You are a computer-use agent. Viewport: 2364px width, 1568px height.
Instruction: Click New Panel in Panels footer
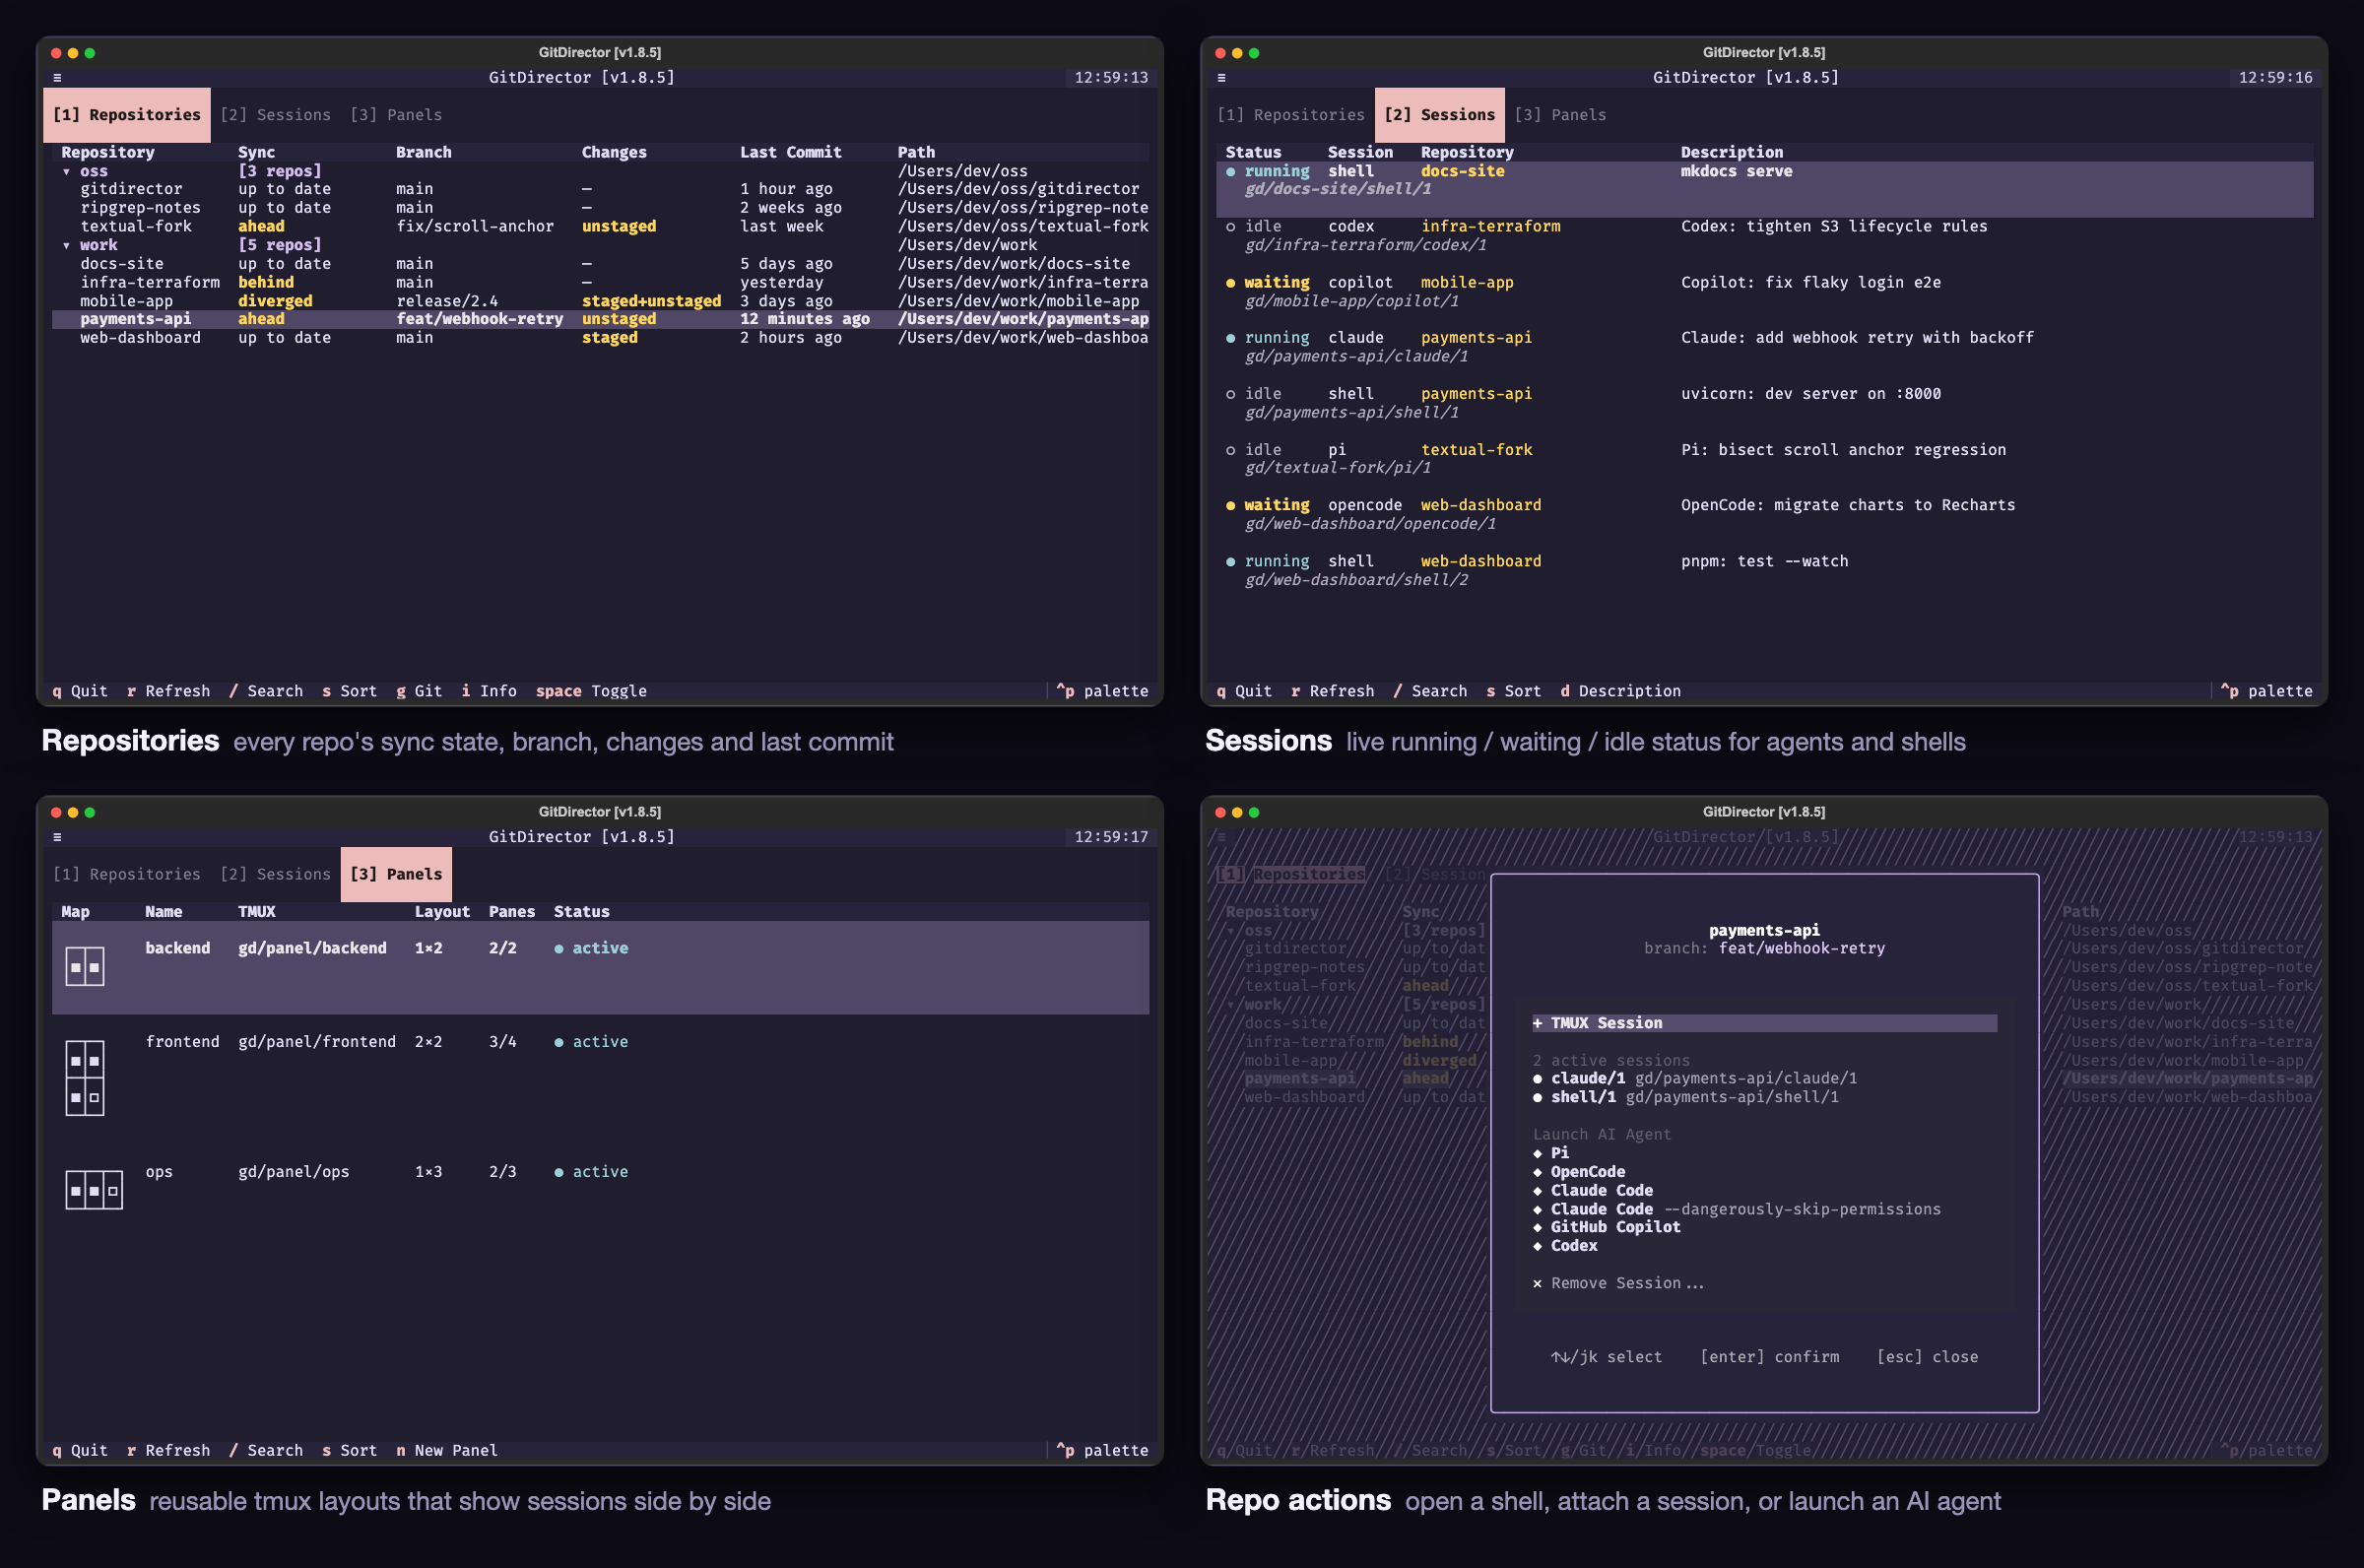(447, 1450)
